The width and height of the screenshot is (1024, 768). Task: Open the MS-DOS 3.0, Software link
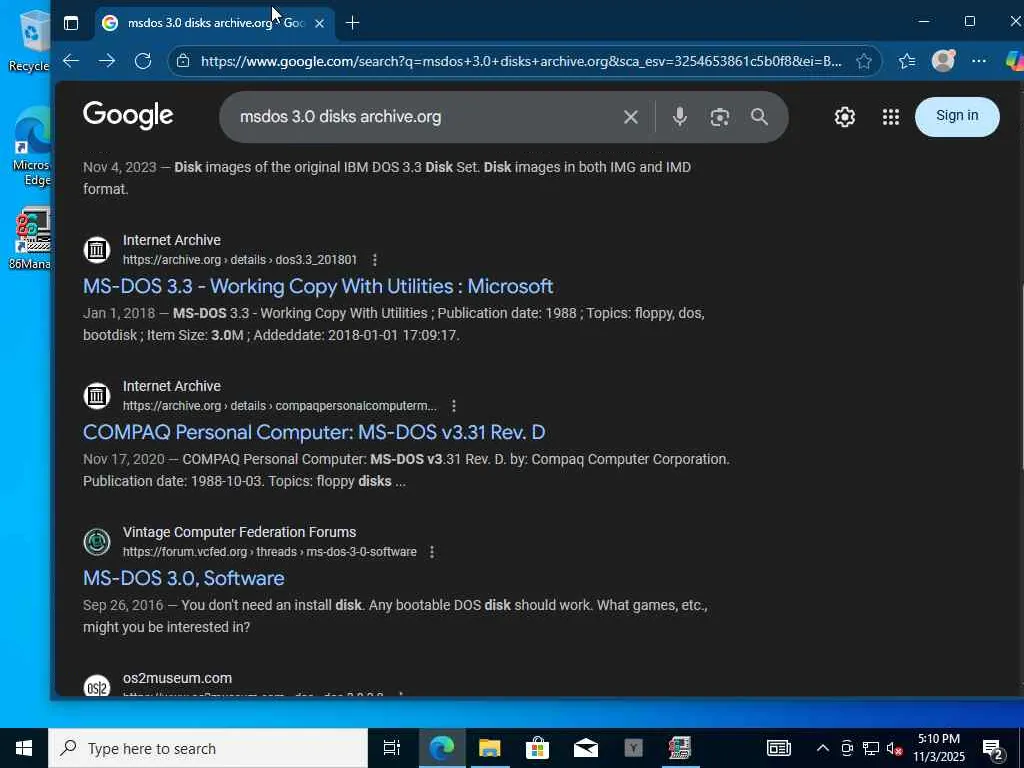pyautogui.click(x=184, y=578)
